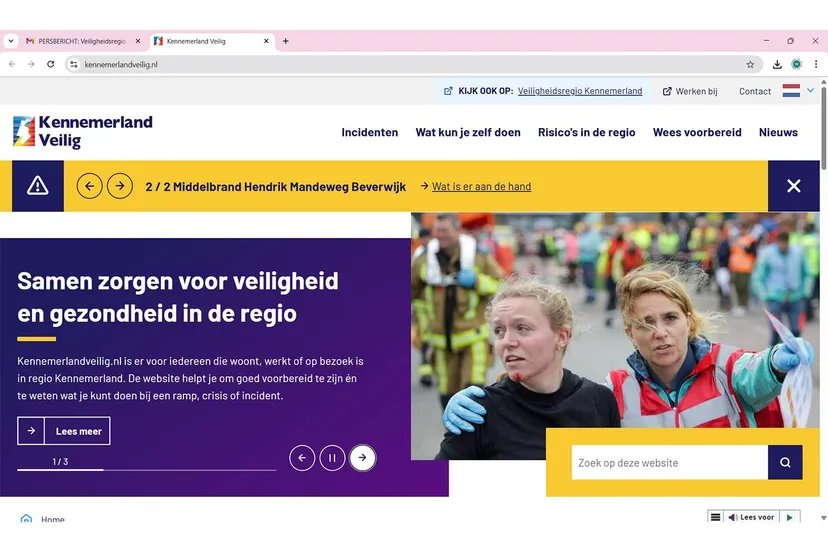Bookmark this page with star icon

pyautogui.click(x=750, y=64)
